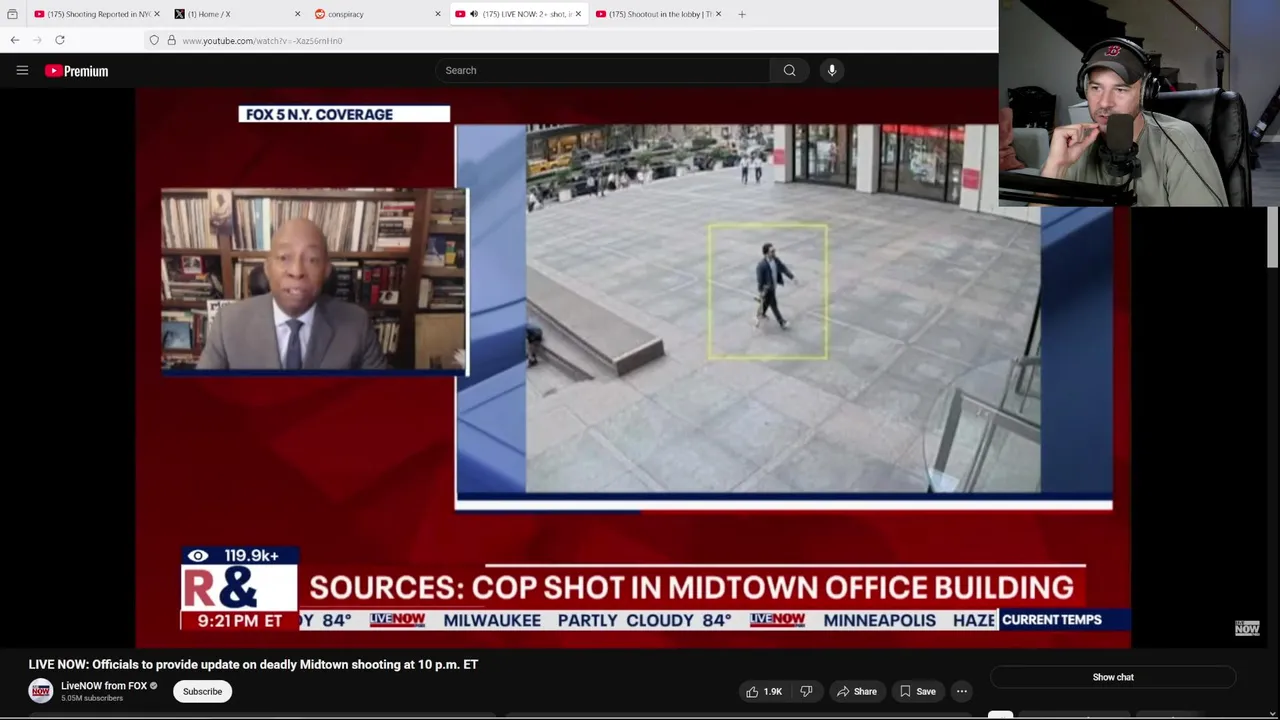This screenshot has width=1280, height=720.
Task: Open Firefox tab list view icon
Action: tap(12, 14)
